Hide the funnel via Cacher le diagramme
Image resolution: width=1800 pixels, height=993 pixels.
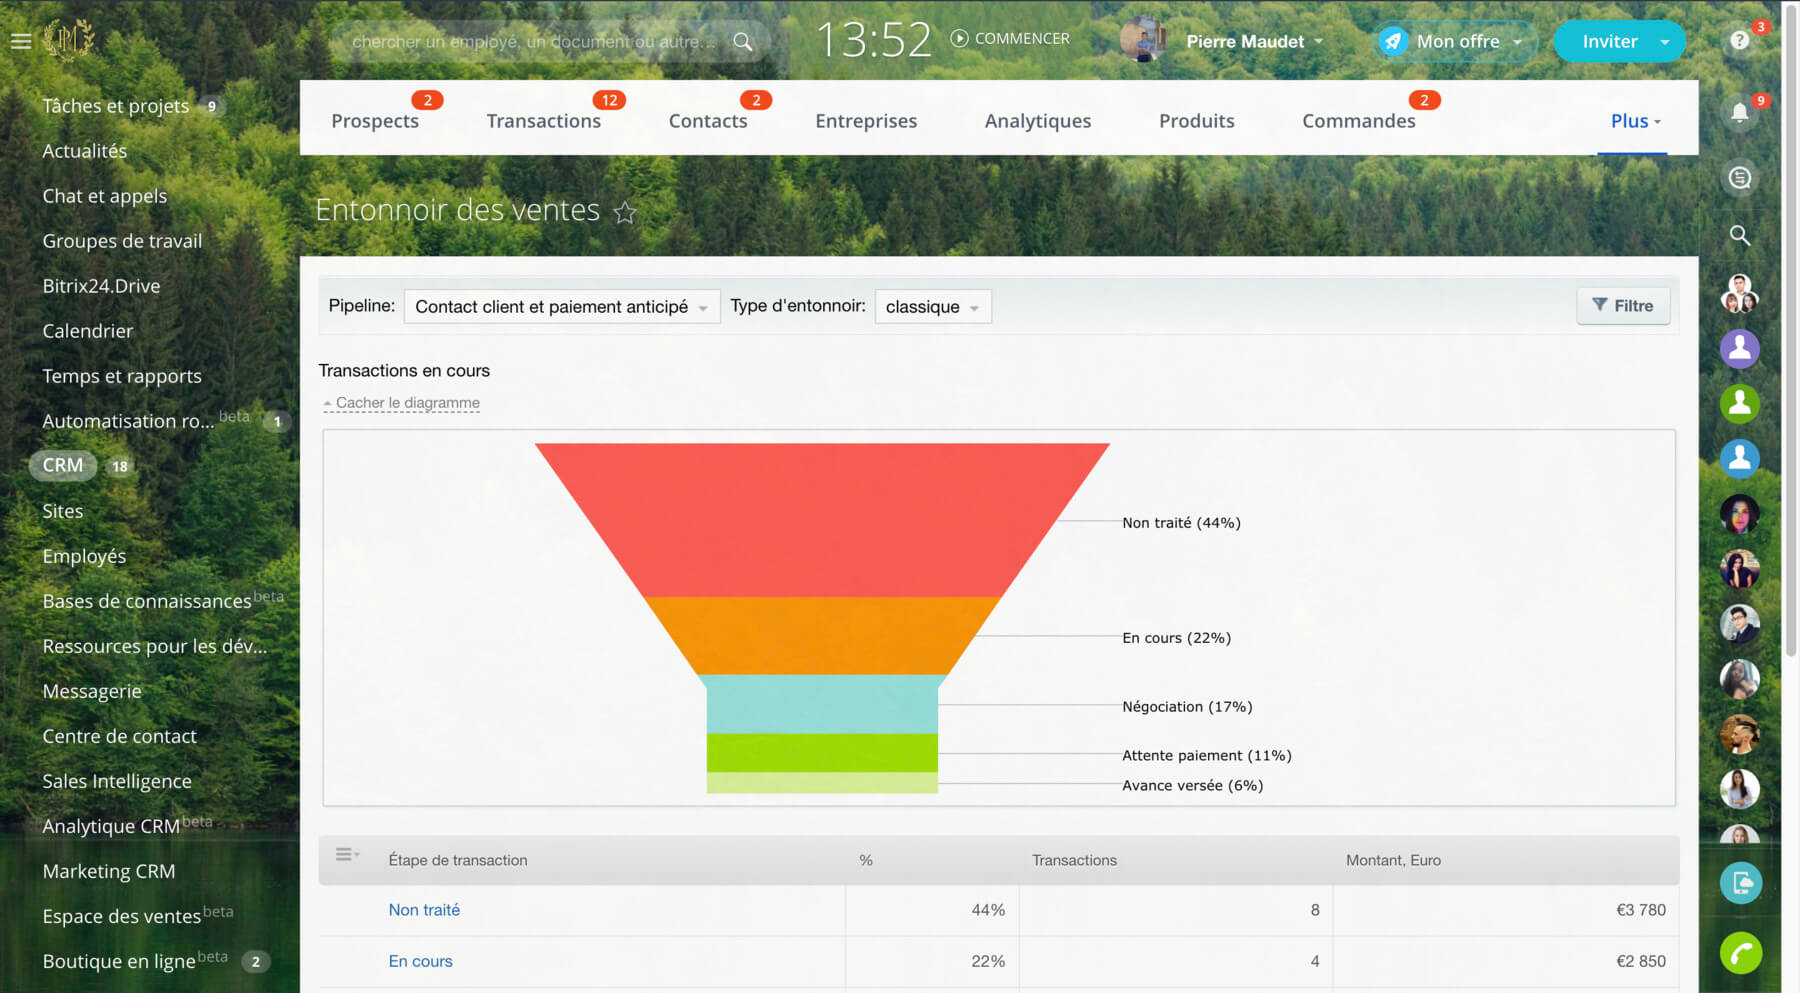point(407,403)
